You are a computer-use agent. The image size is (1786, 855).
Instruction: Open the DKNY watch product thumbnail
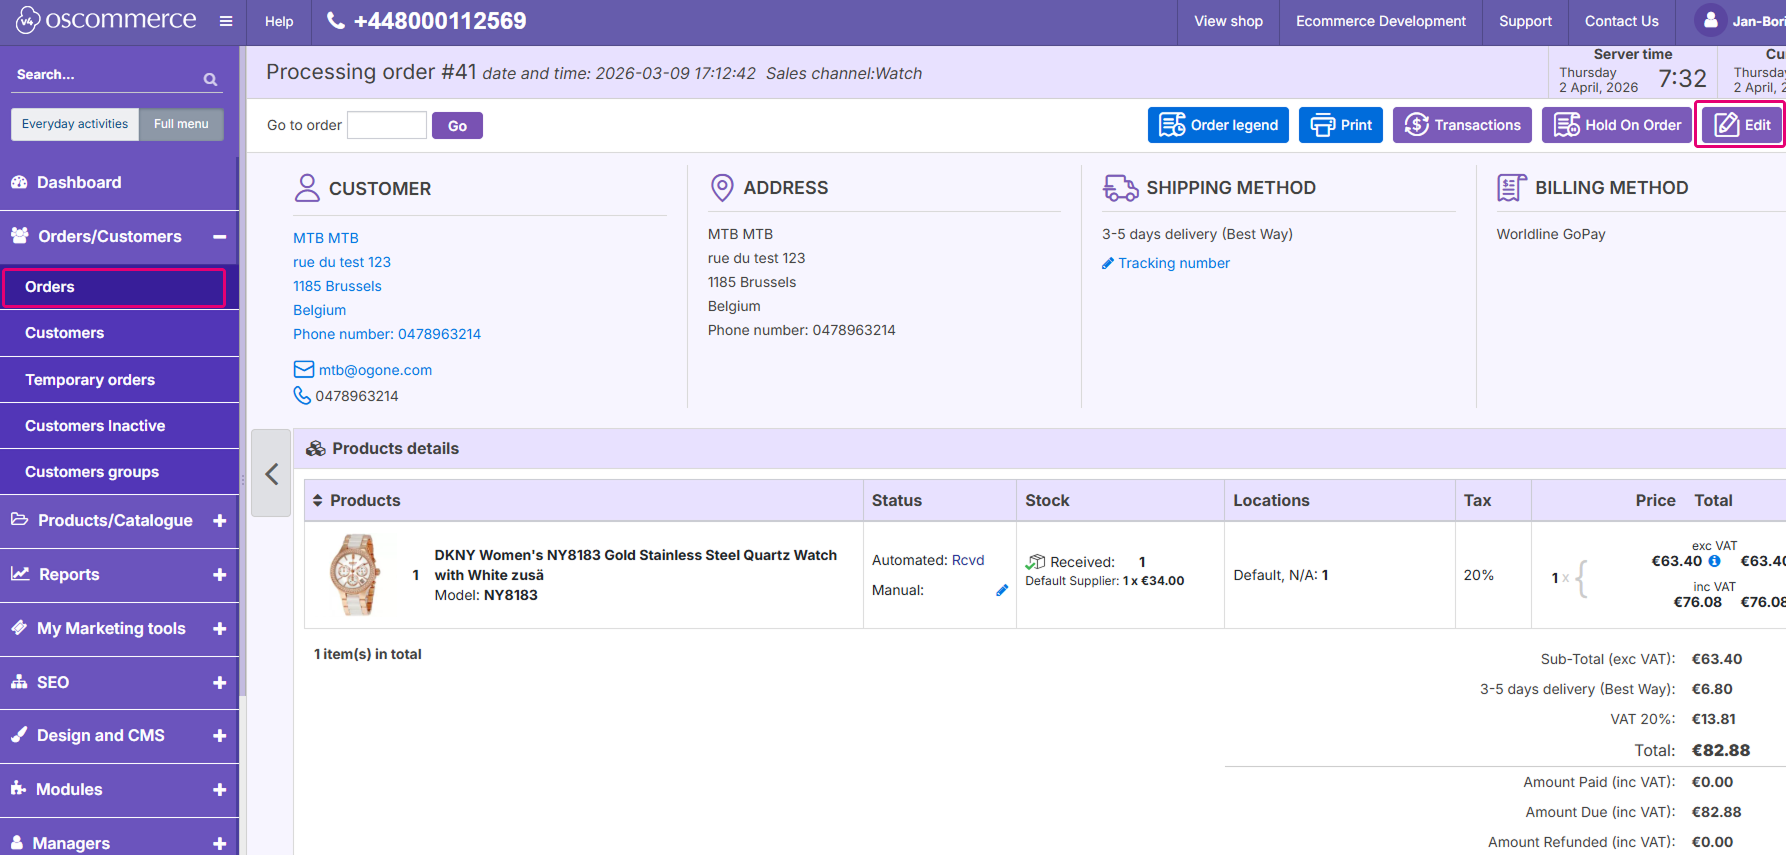(355, 574)
